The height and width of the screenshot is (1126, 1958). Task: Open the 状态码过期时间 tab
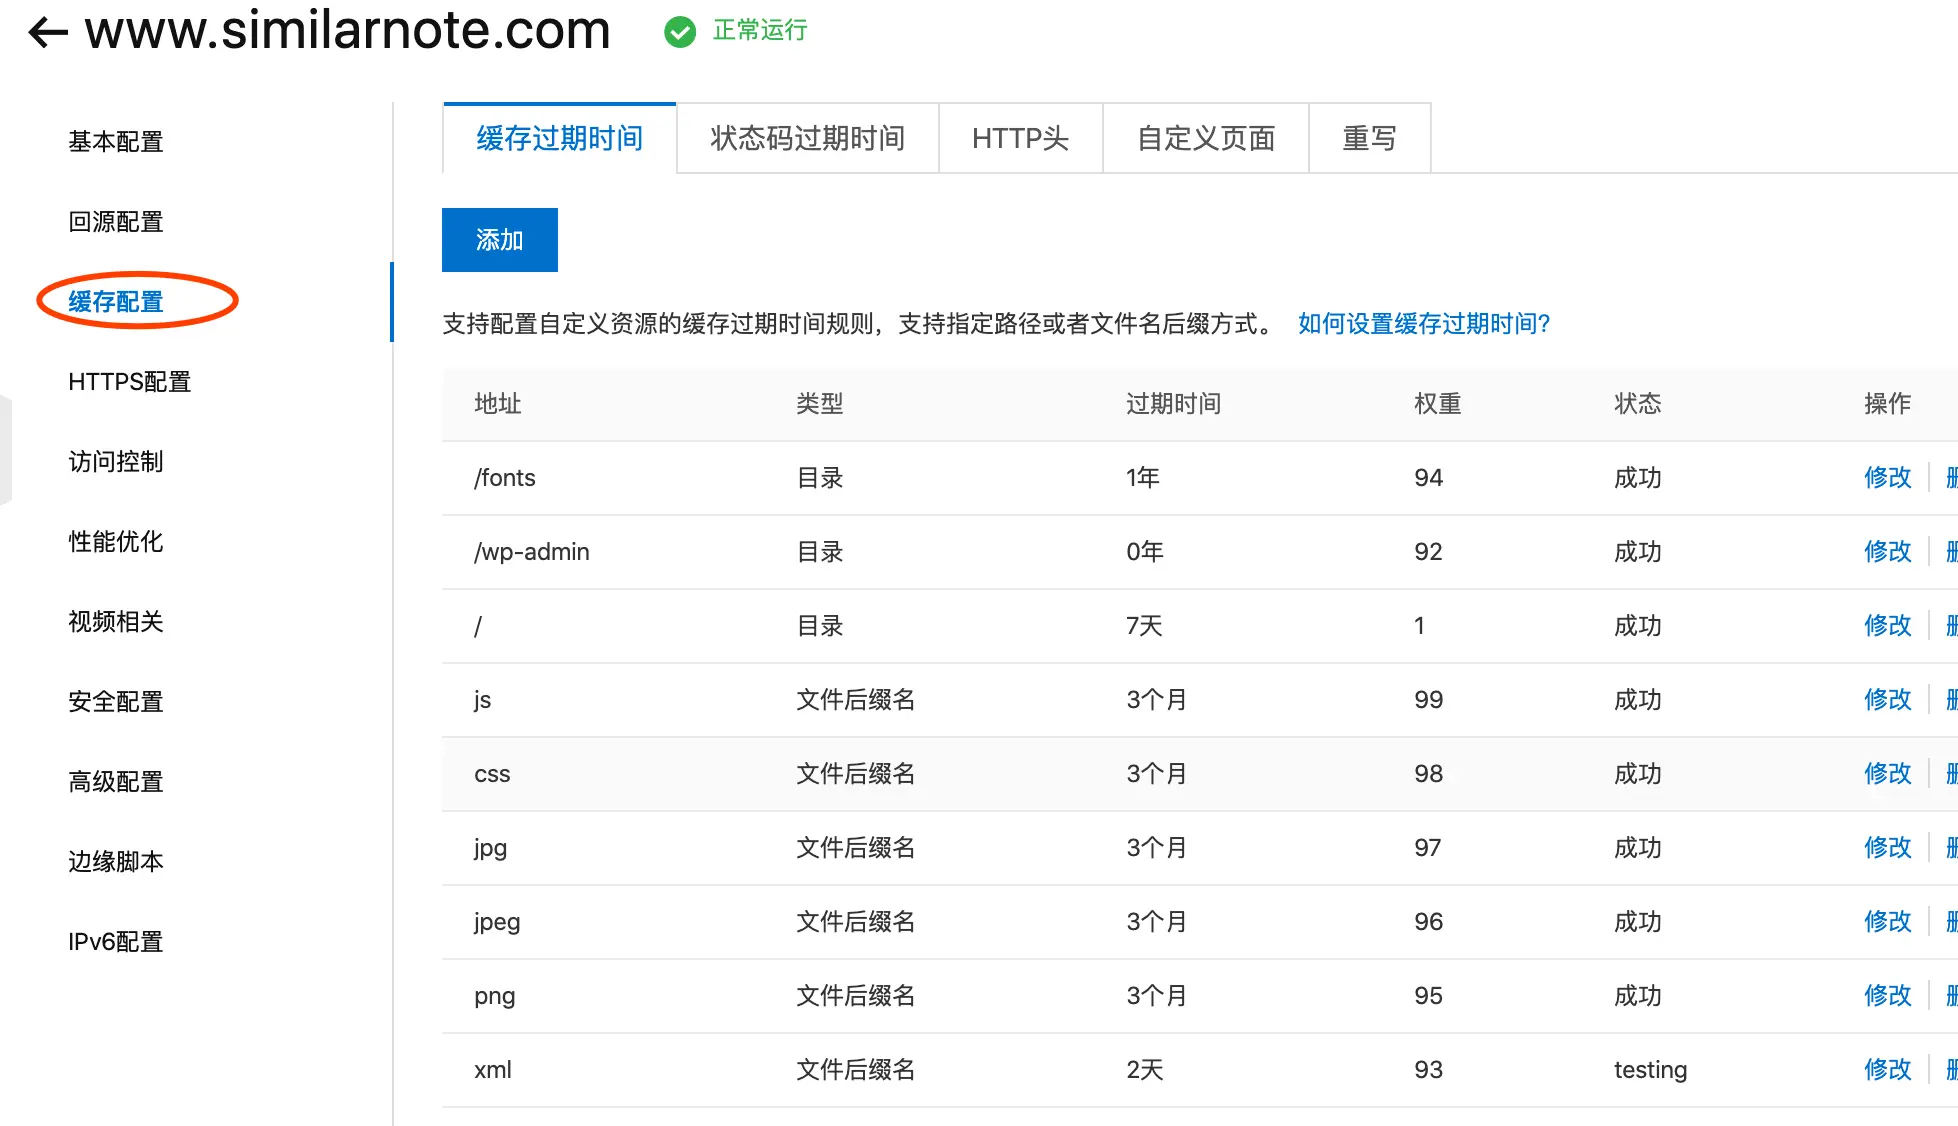pyautogui.click(x=807, y=138)
